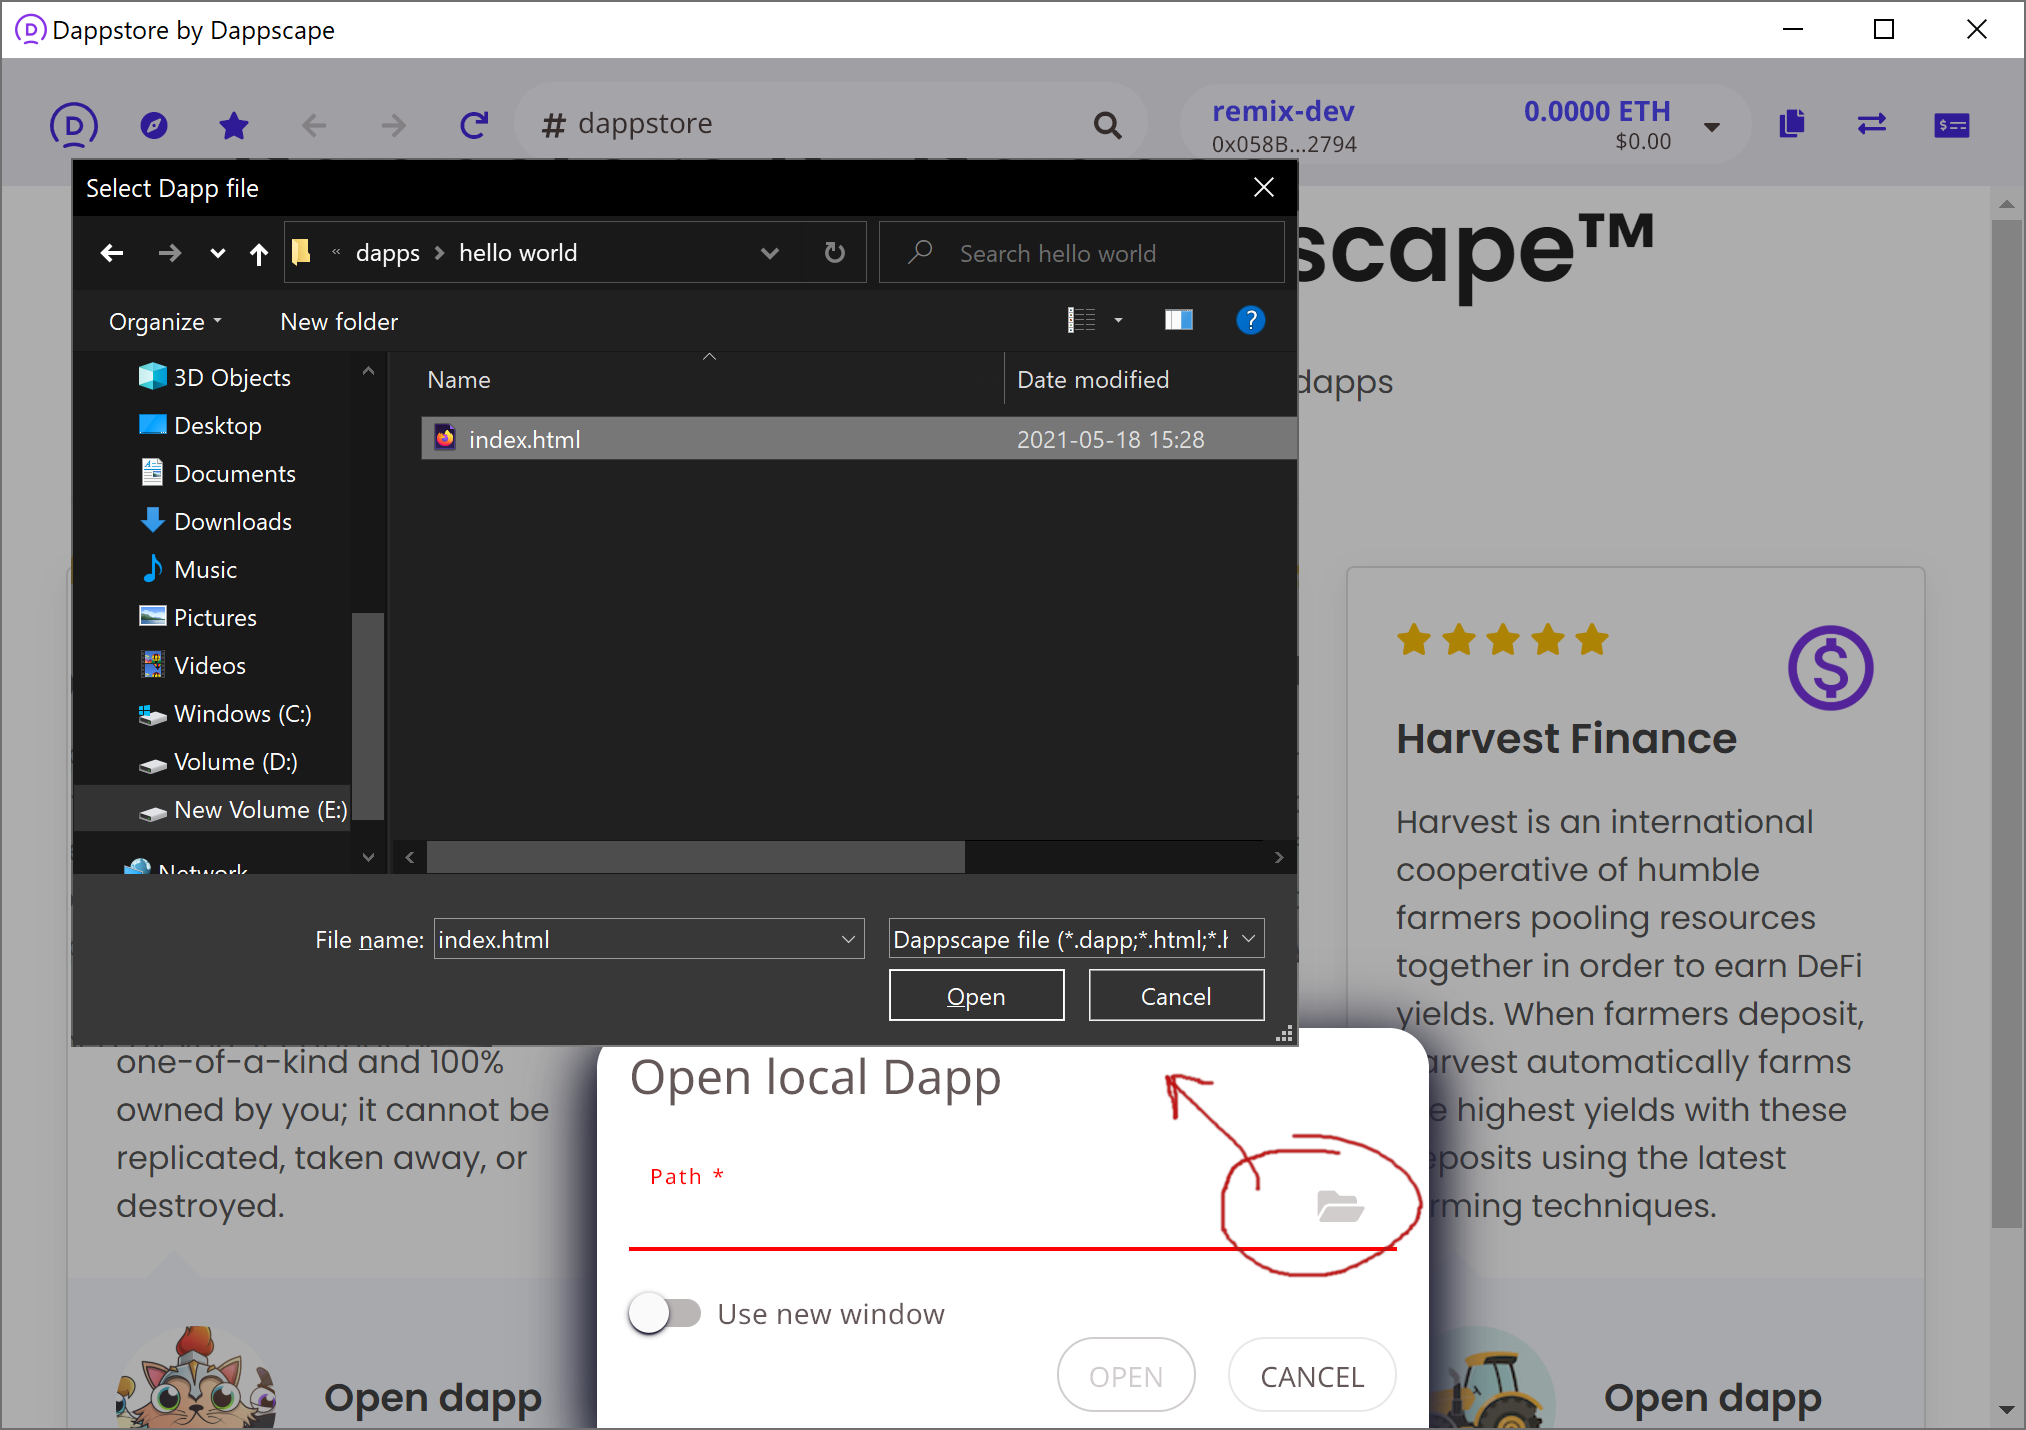Go forward using browser toolbar right arrow
Viewport: 2026px width, 1430px height.
point(394,125)
